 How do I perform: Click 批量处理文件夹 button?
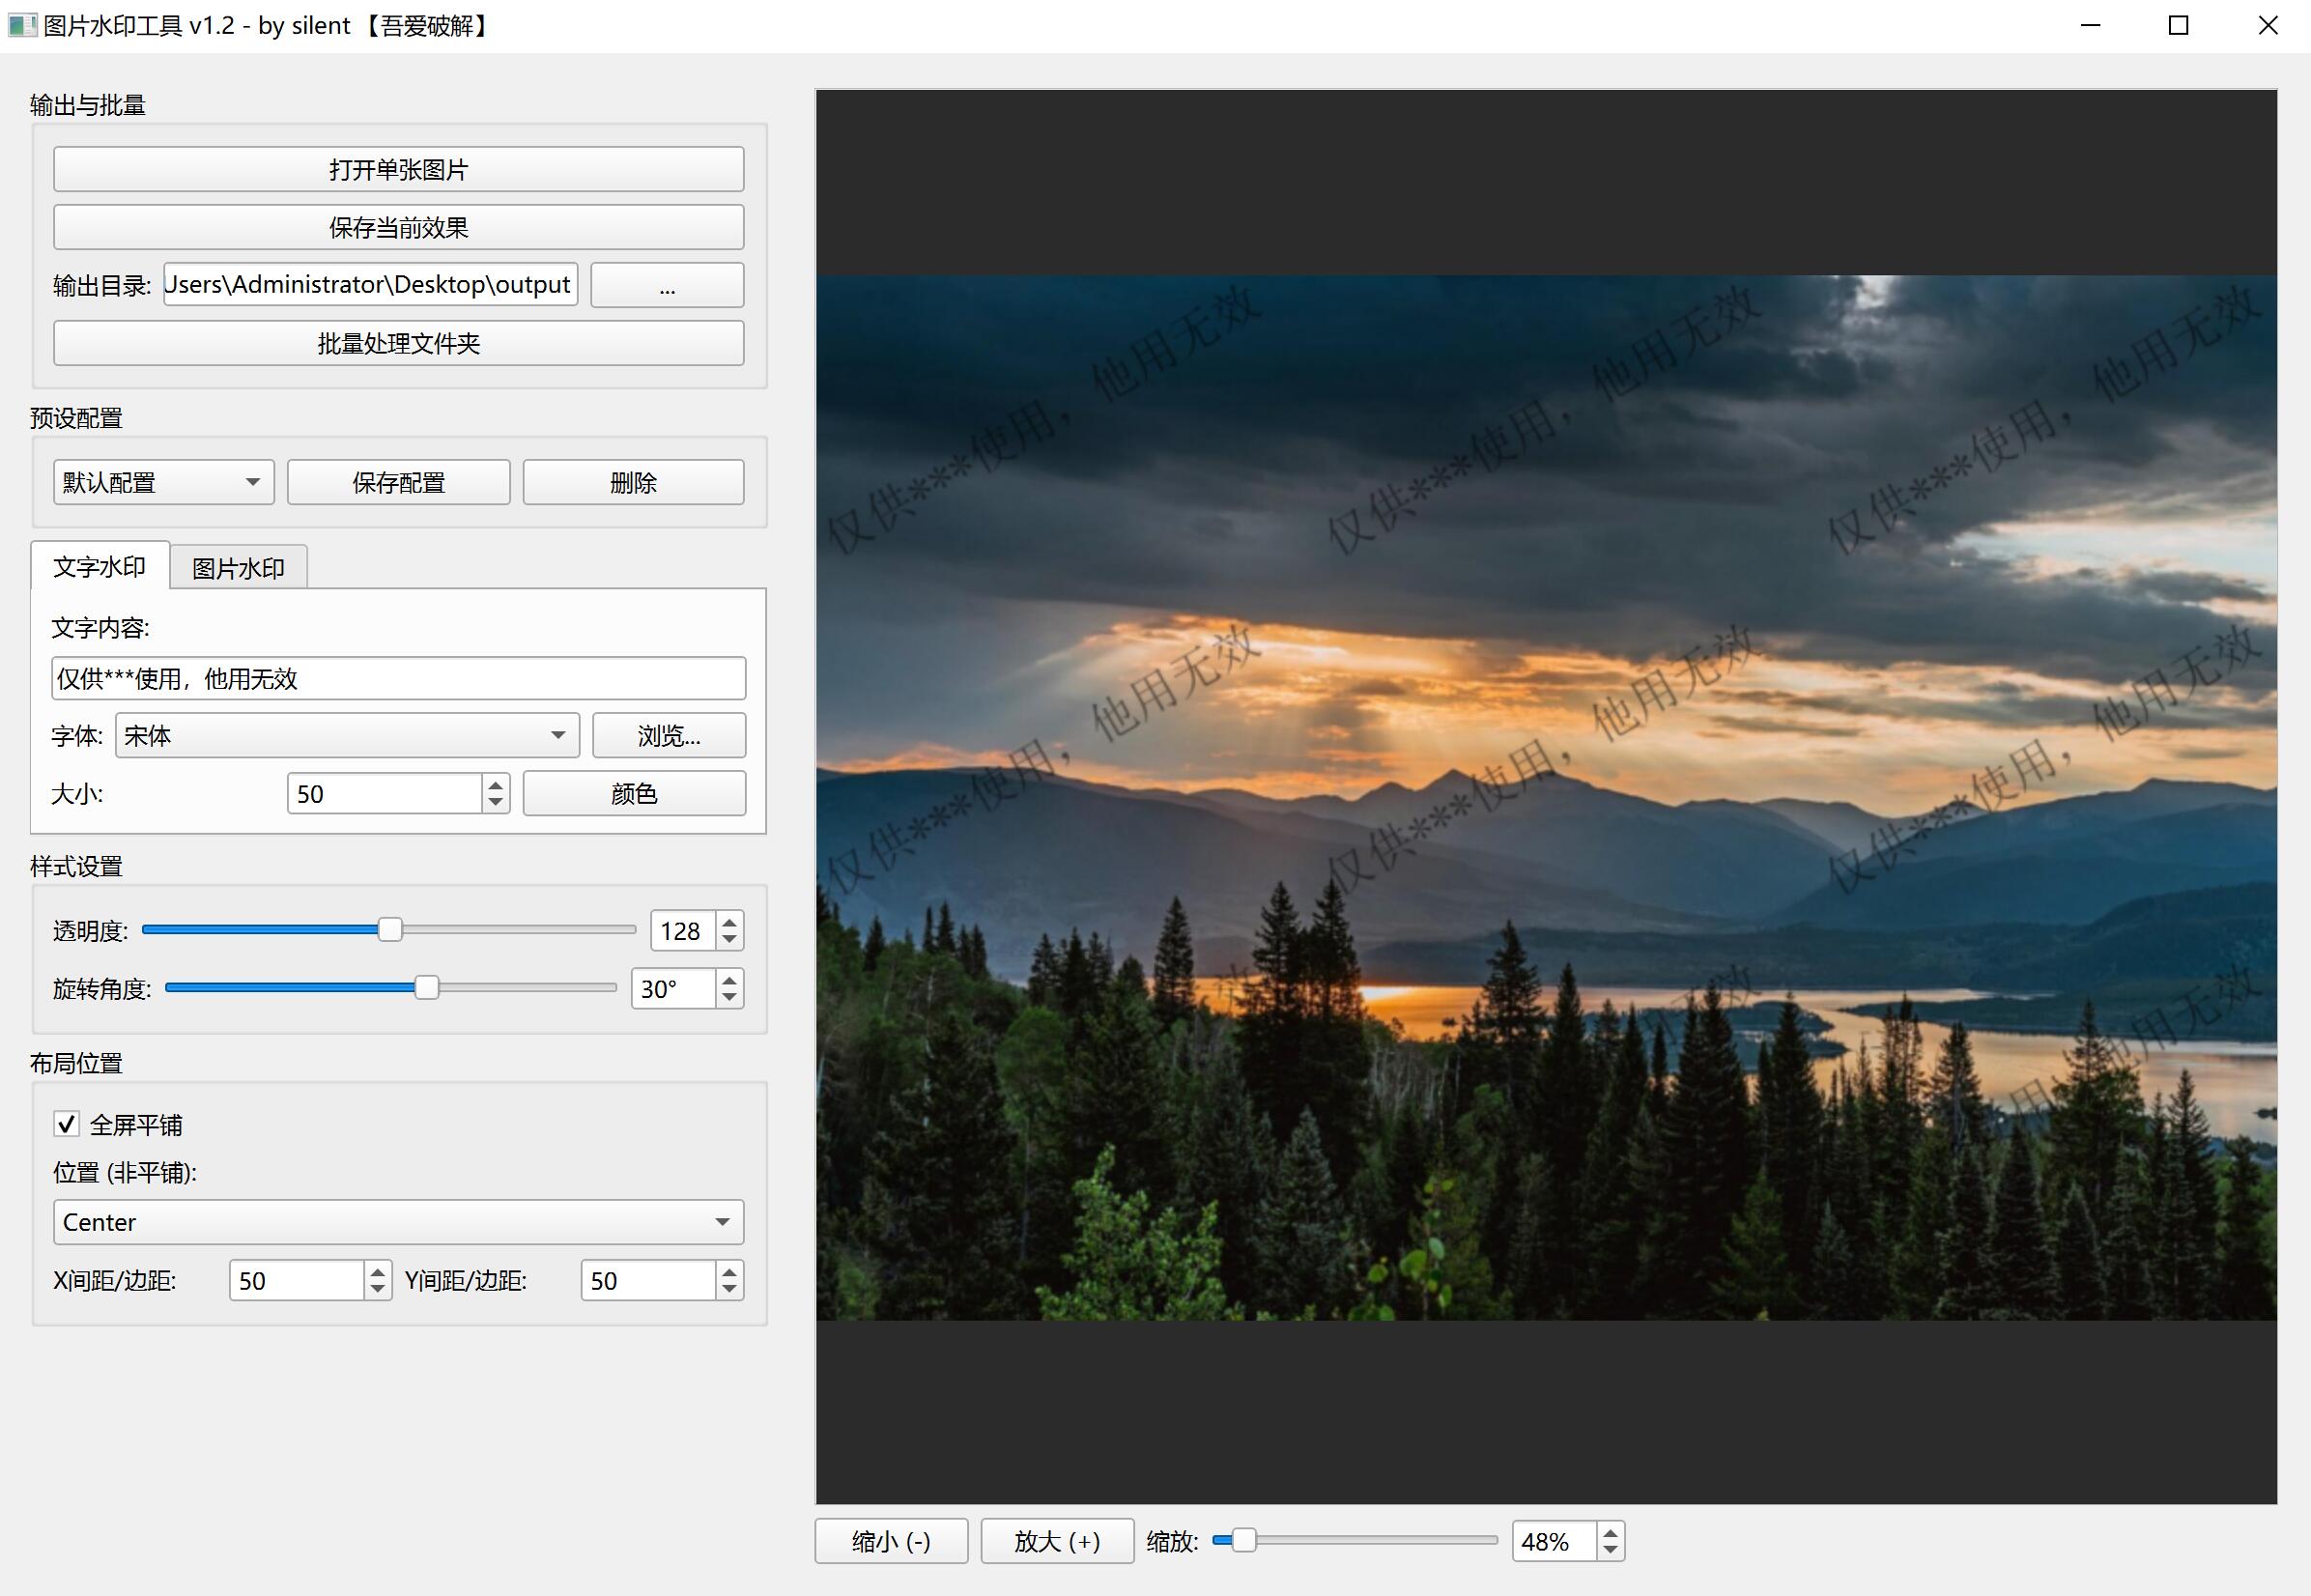coord(398,343)
